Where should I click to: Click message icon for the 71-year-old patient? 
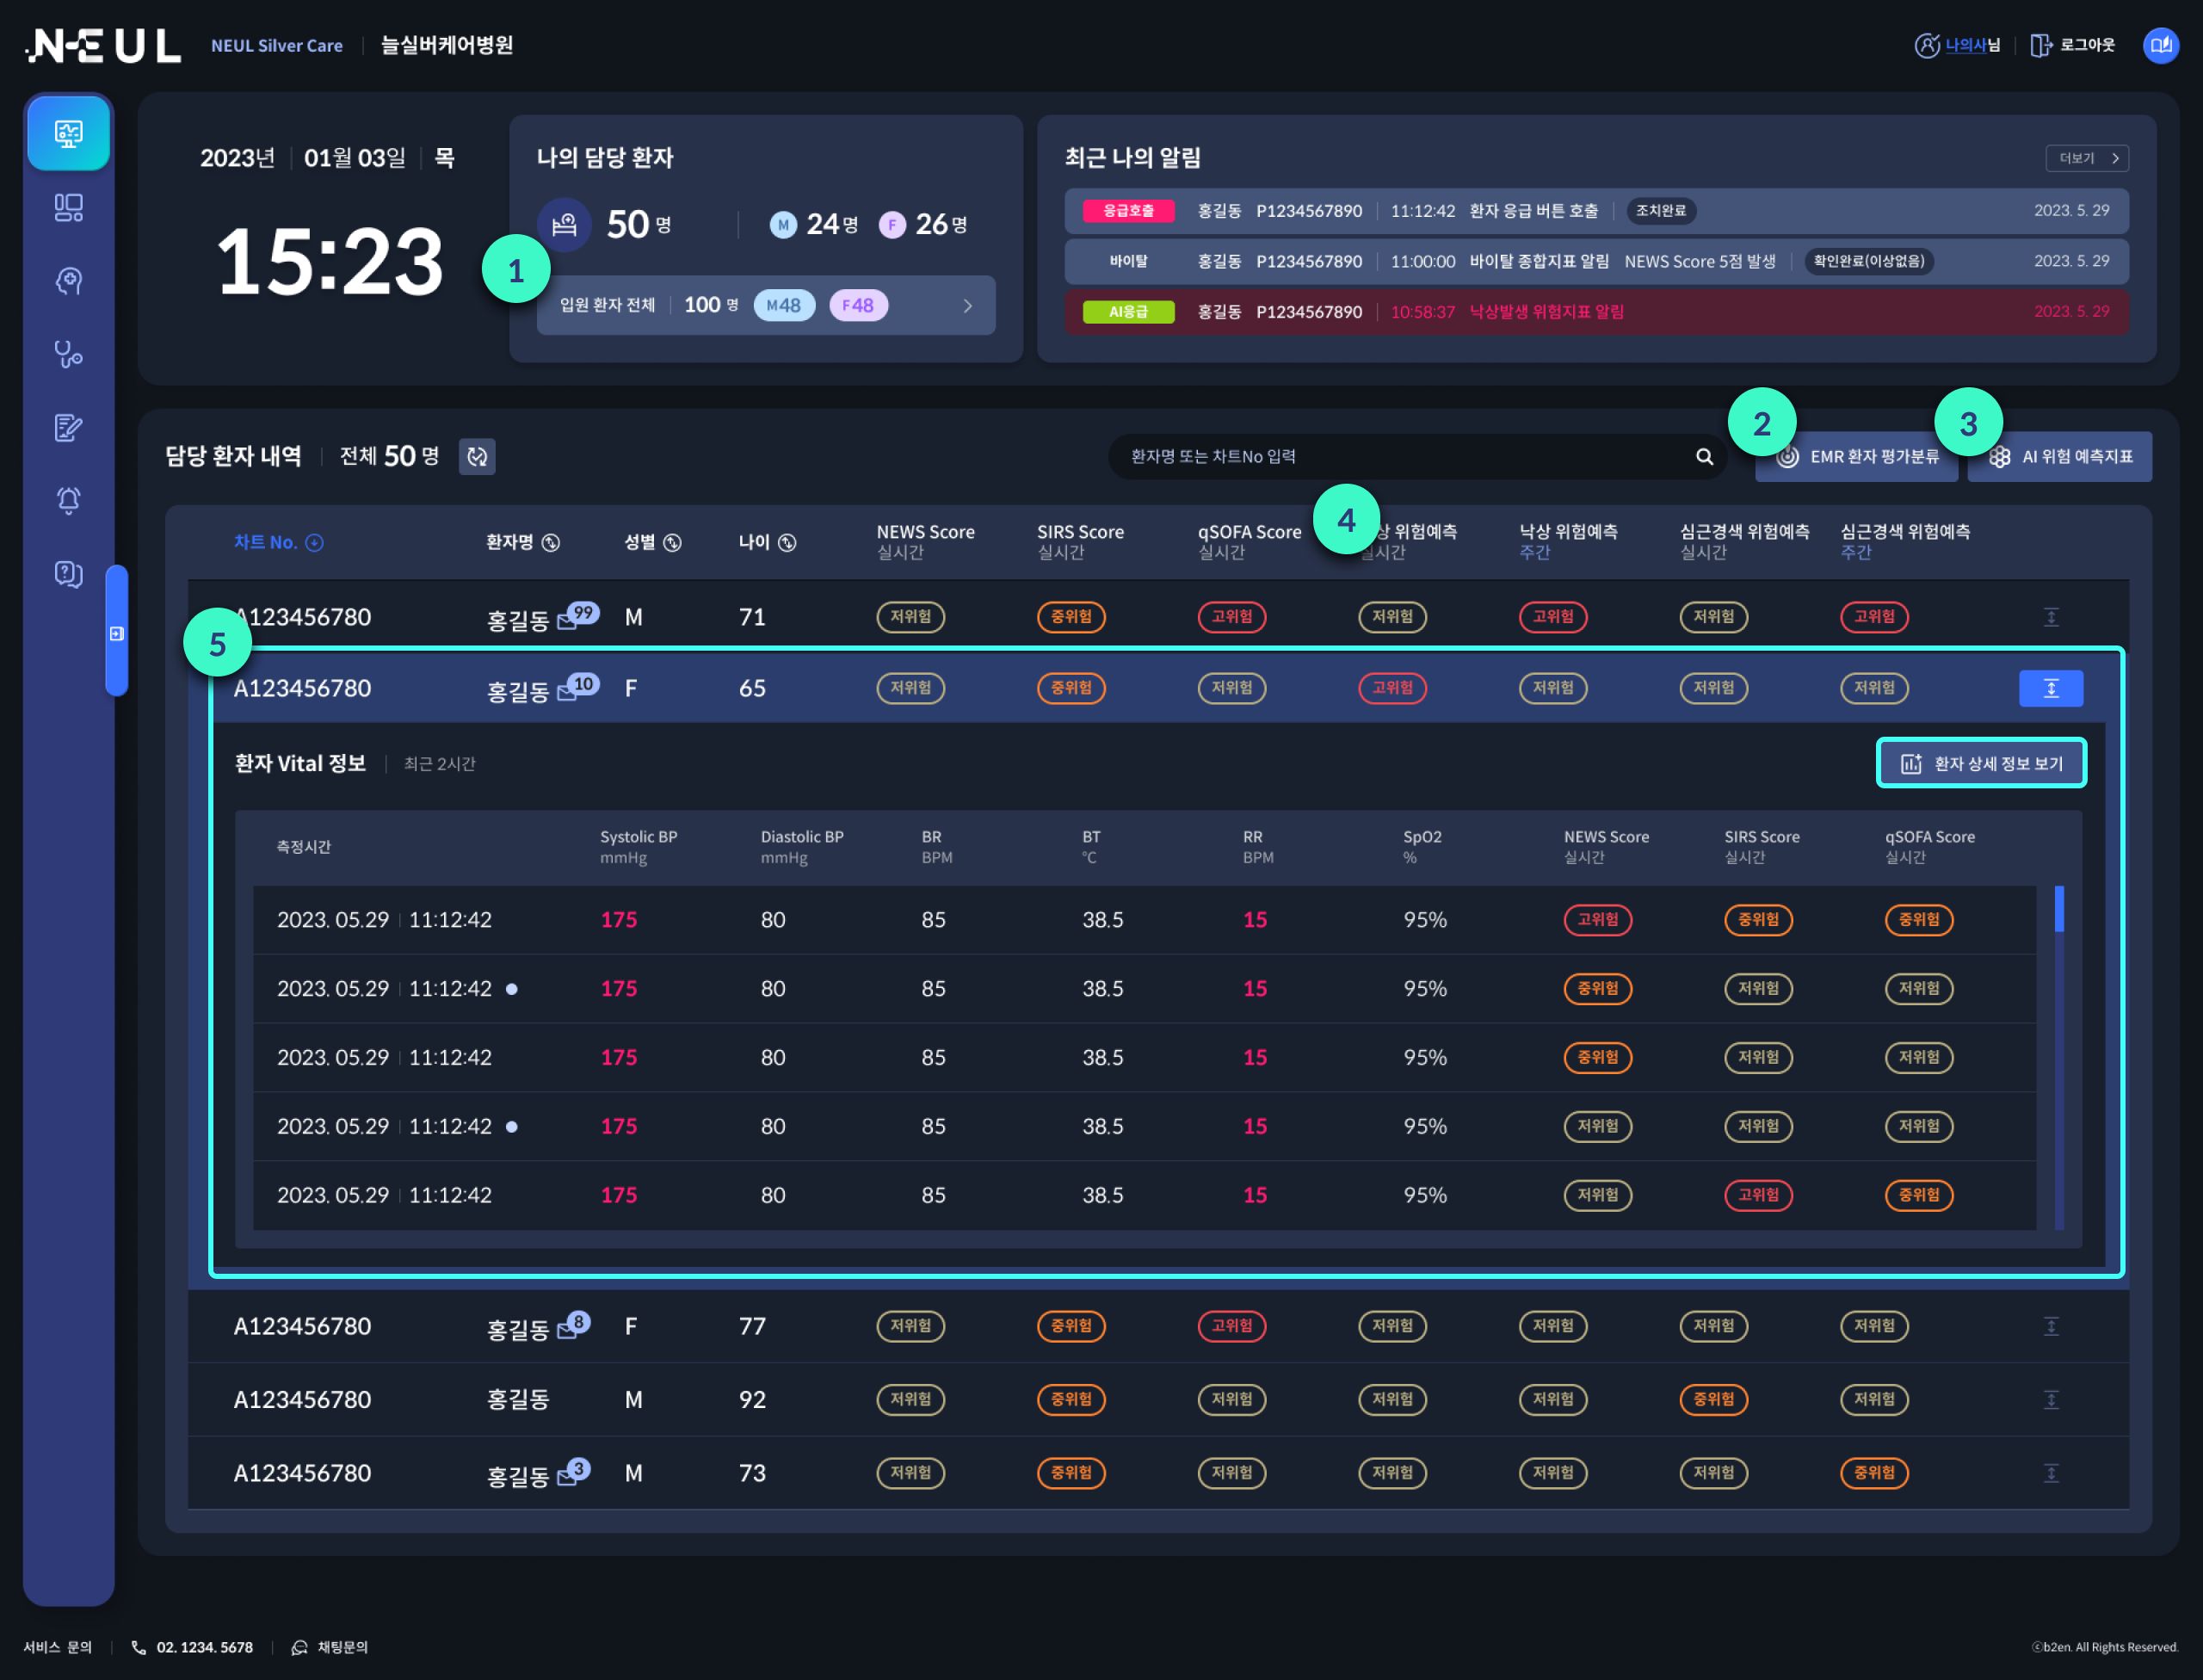coord(567,622)
